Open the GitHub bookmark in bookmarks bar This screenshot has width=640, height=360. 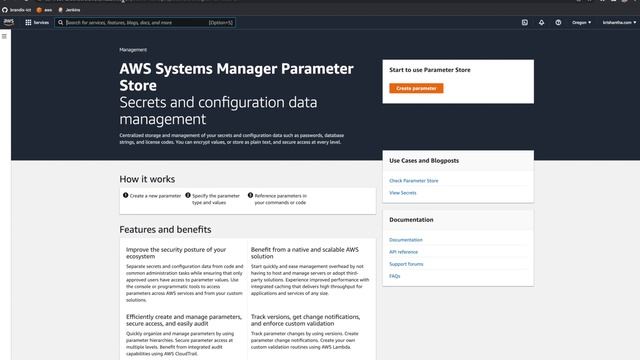17,10
